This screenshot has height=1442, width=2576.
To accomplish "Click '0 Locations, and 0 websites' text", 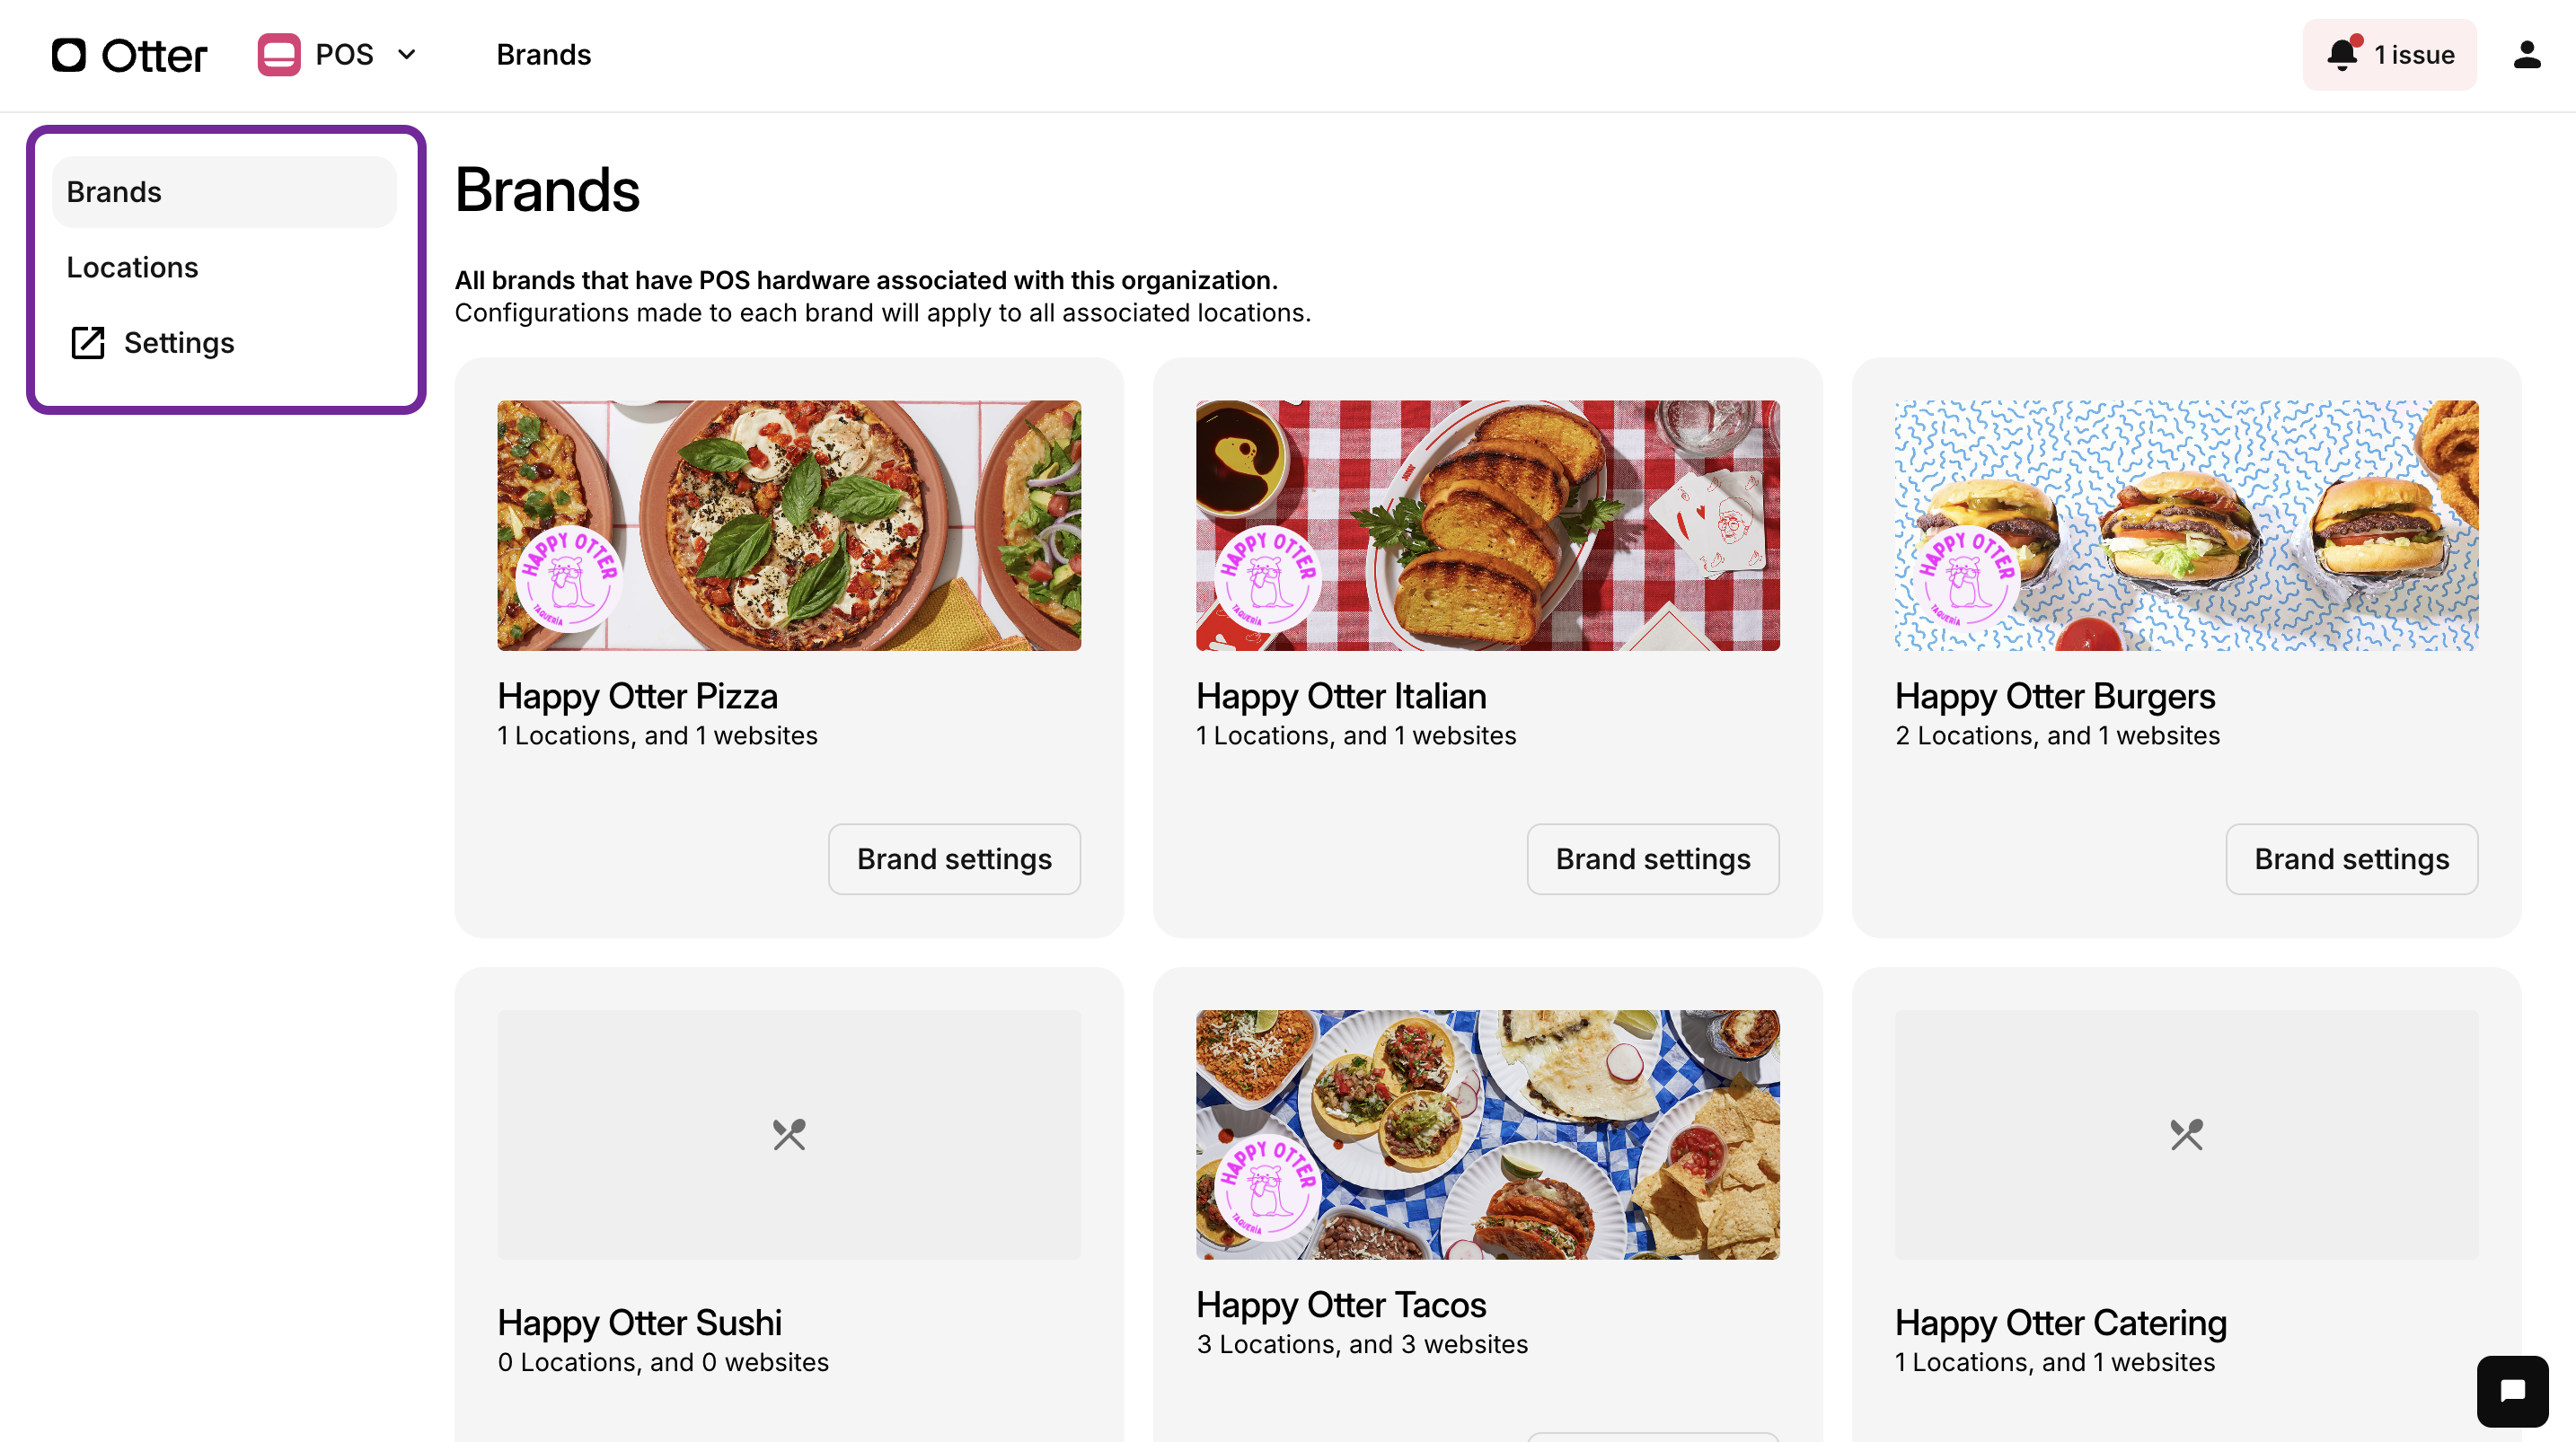I will (664, 1363).
